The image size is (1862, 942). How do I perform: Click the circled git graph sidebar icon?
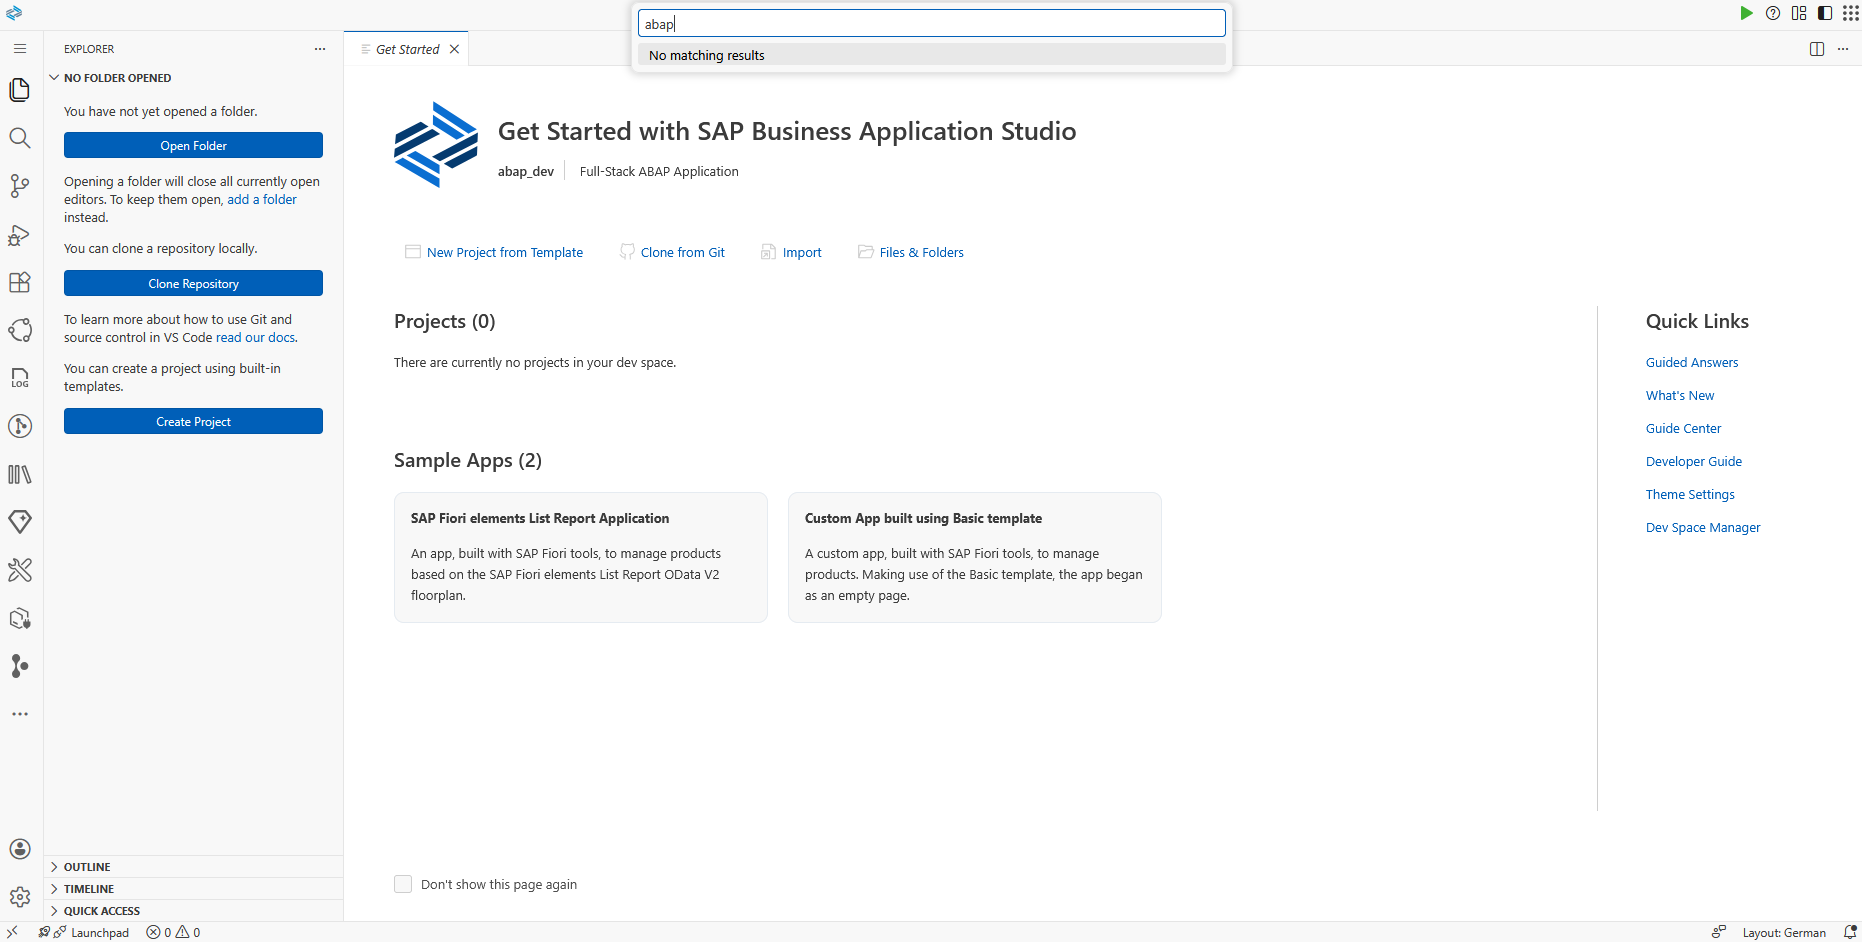[x=20, y=426]
